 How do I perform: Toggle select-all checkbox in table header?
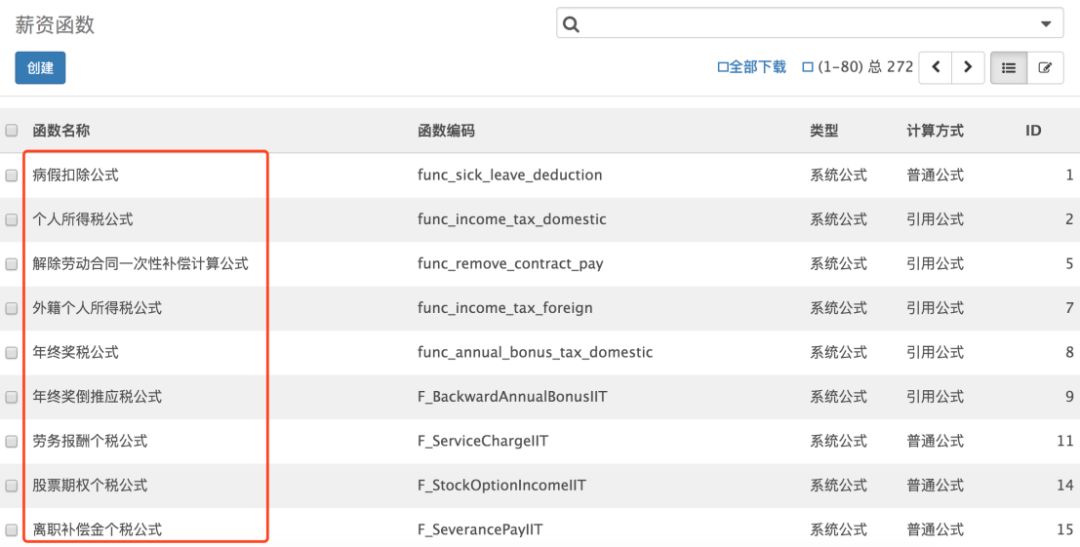12,131
